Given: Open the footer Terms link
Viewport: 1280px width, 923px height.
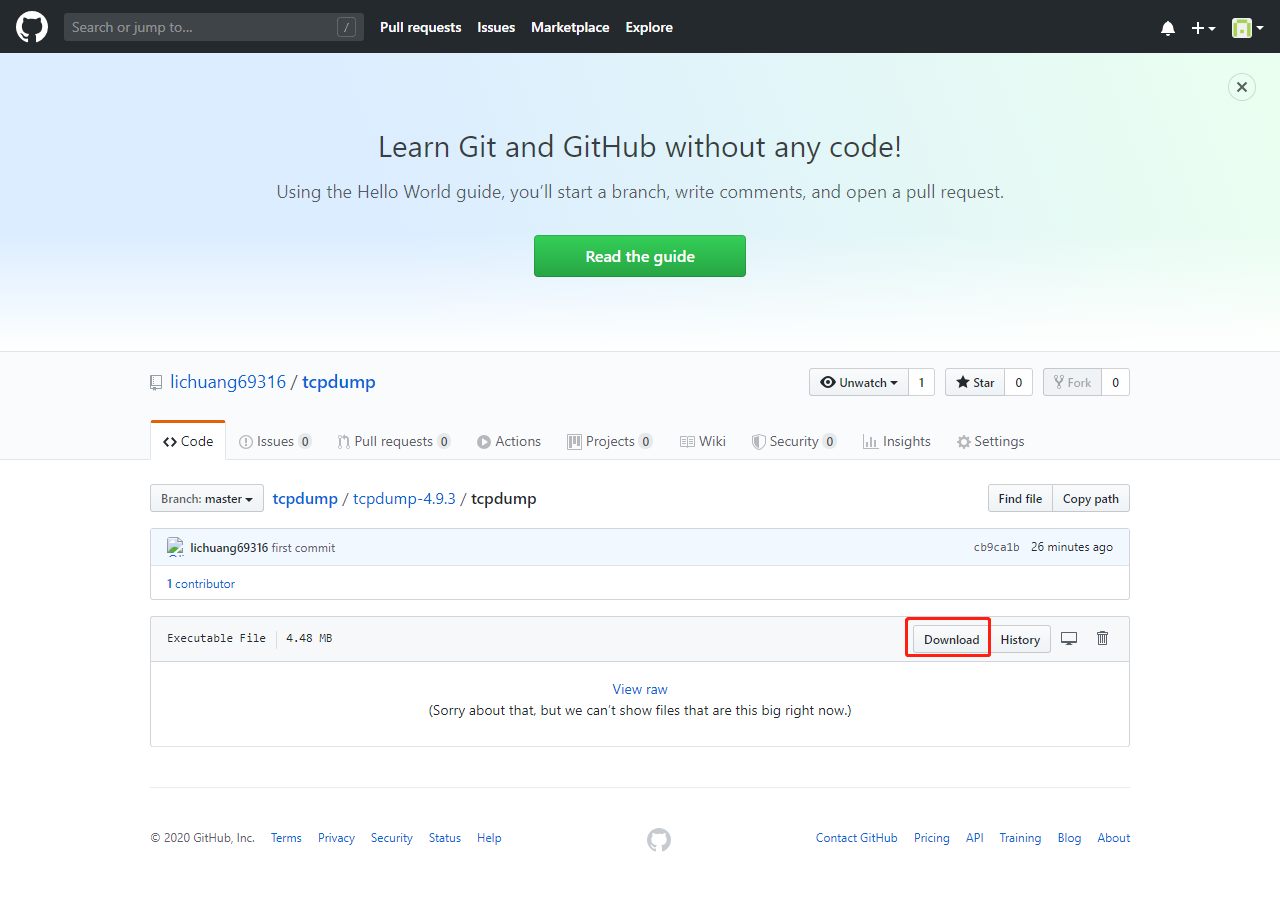Looking at the screenshot, I should (x=286, y=838).
